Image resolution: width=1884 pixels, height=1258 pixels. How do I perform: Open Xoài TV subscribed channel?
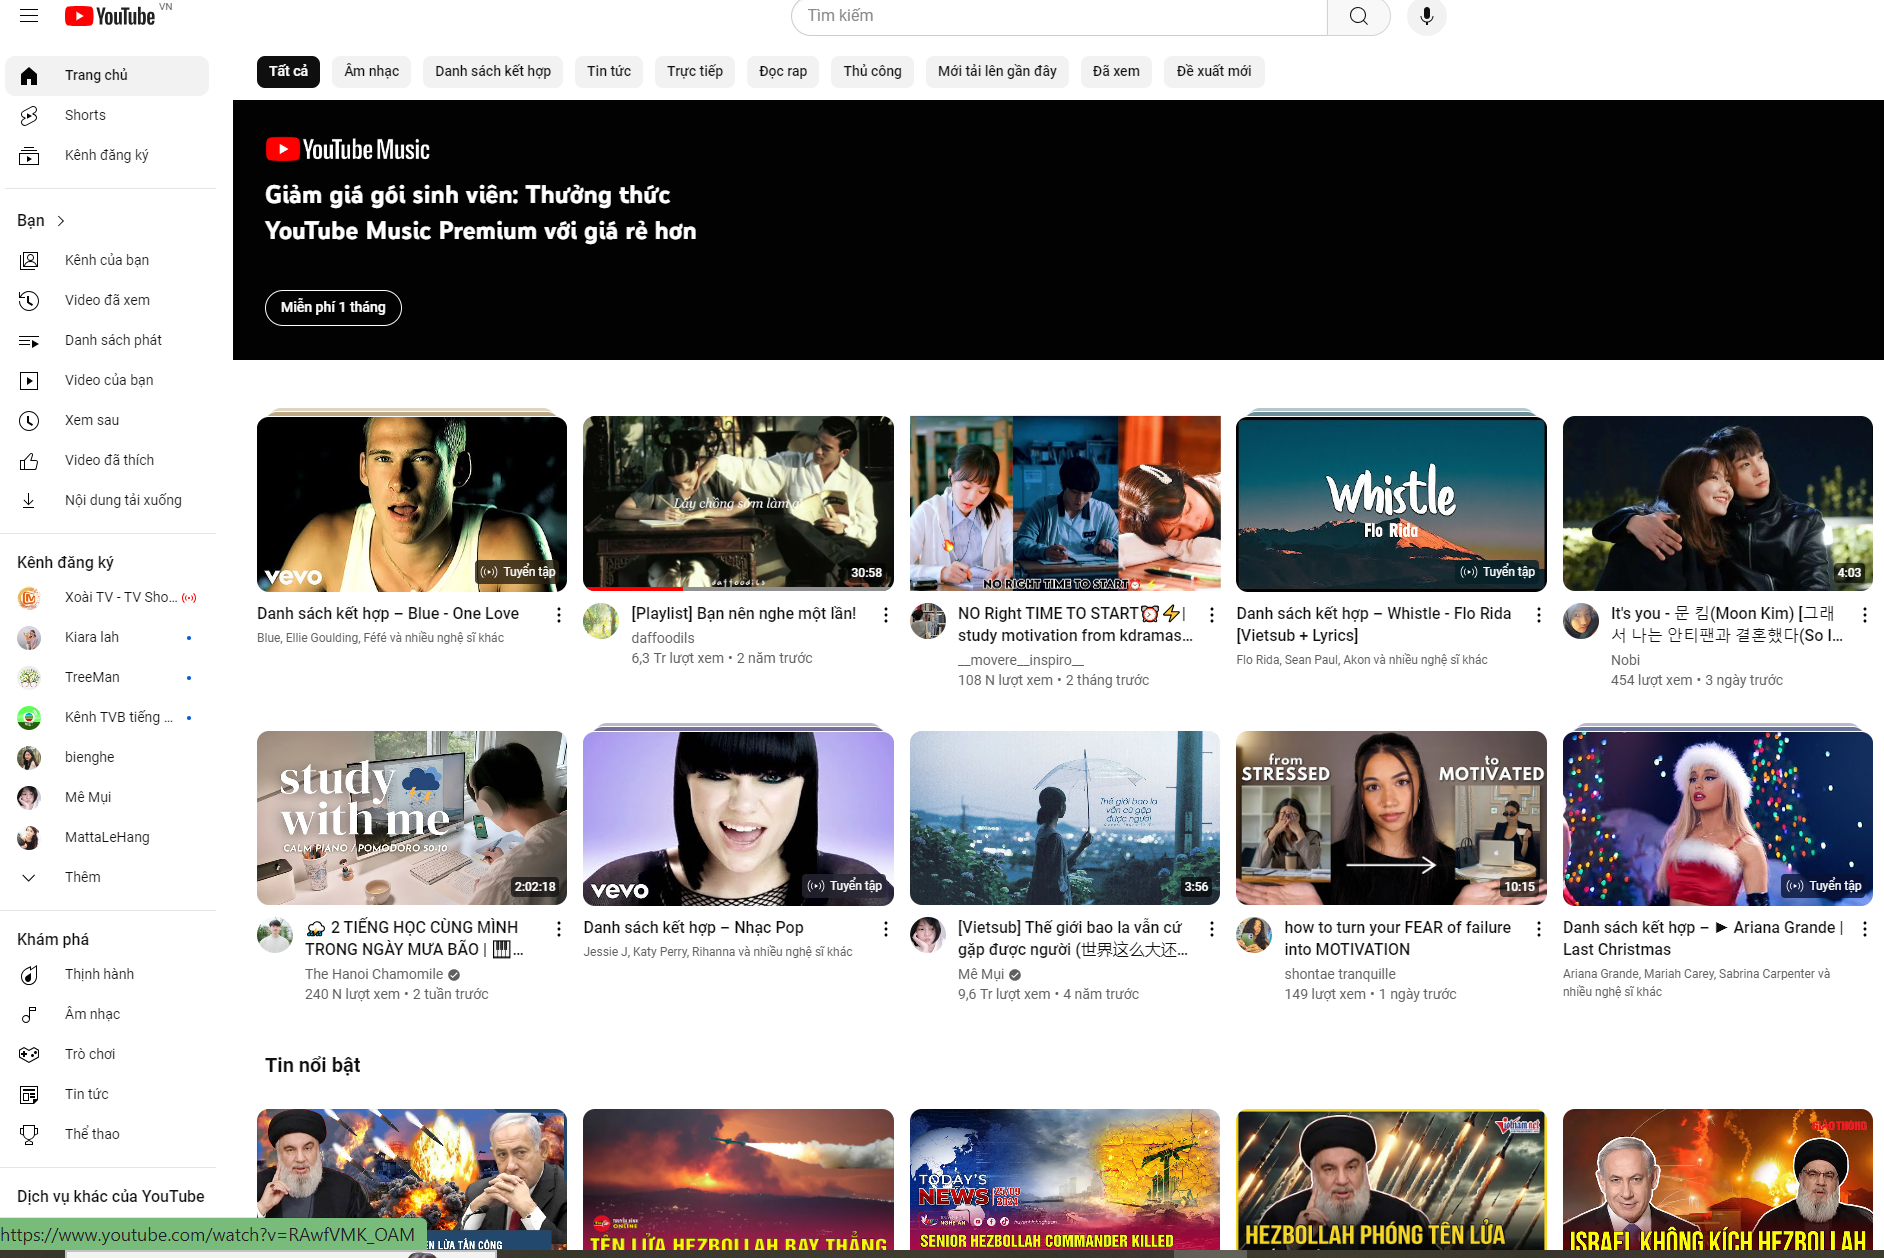(x=107, y=598)
